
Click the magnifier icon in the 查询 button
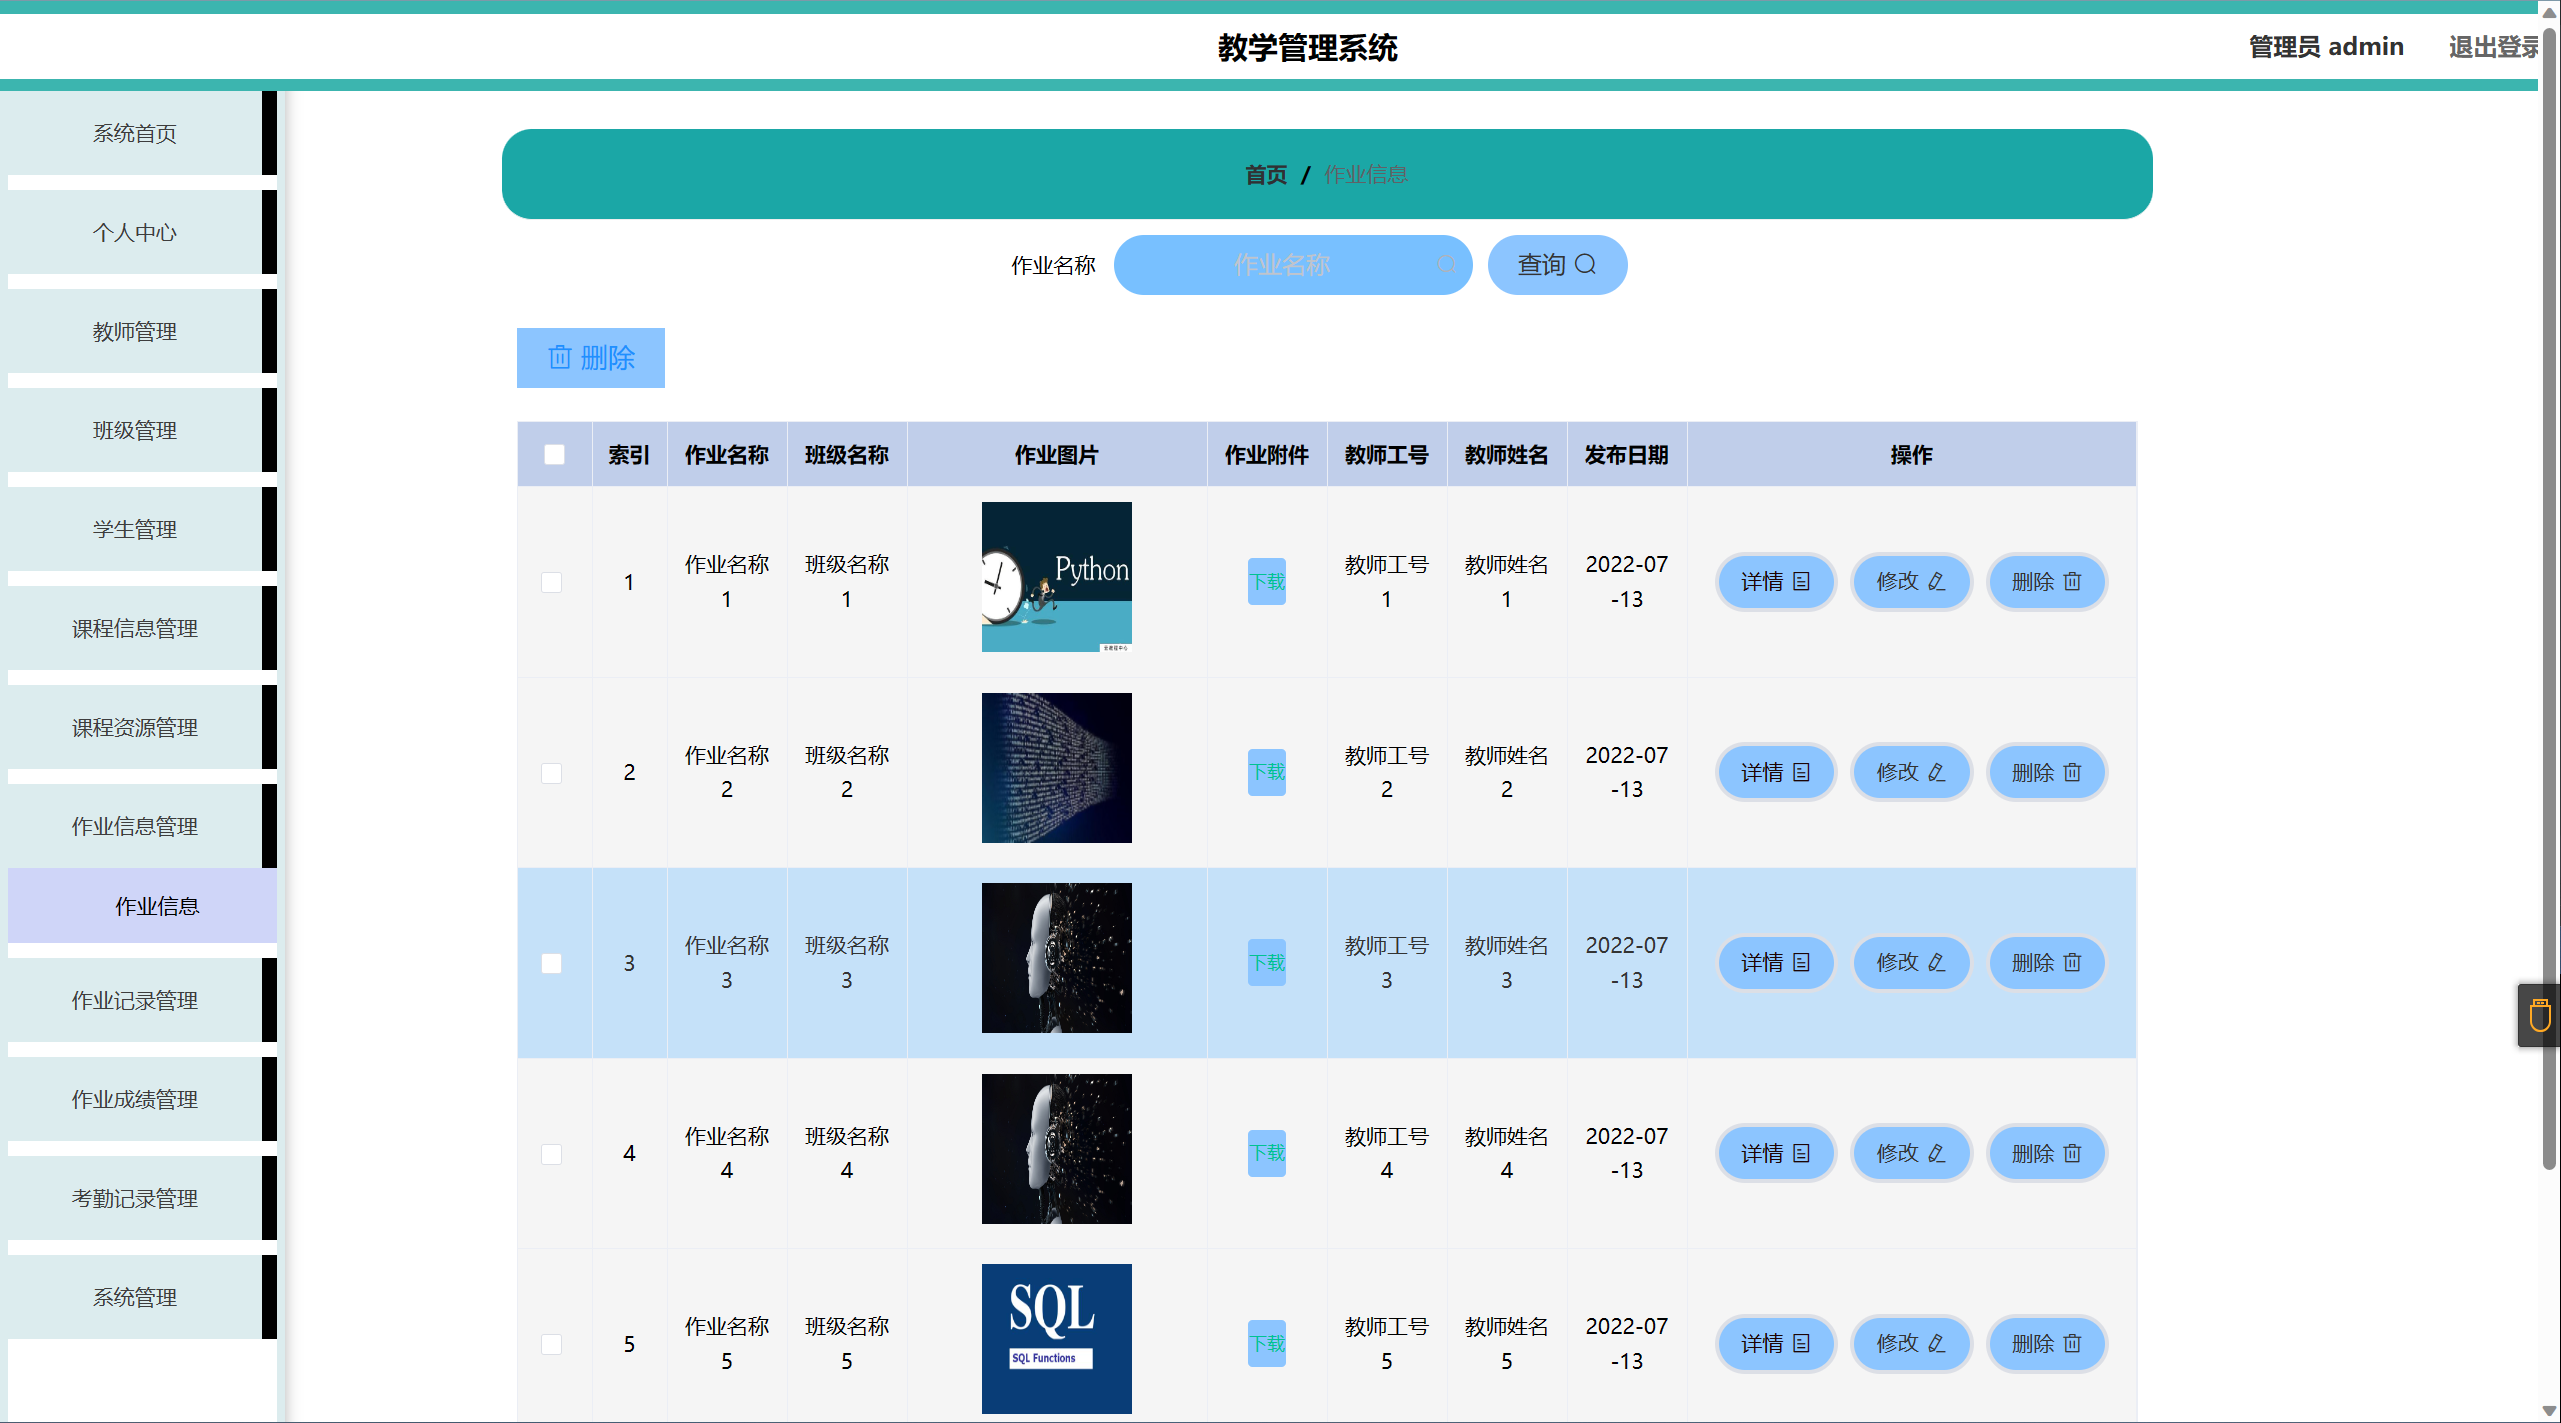1585,264
